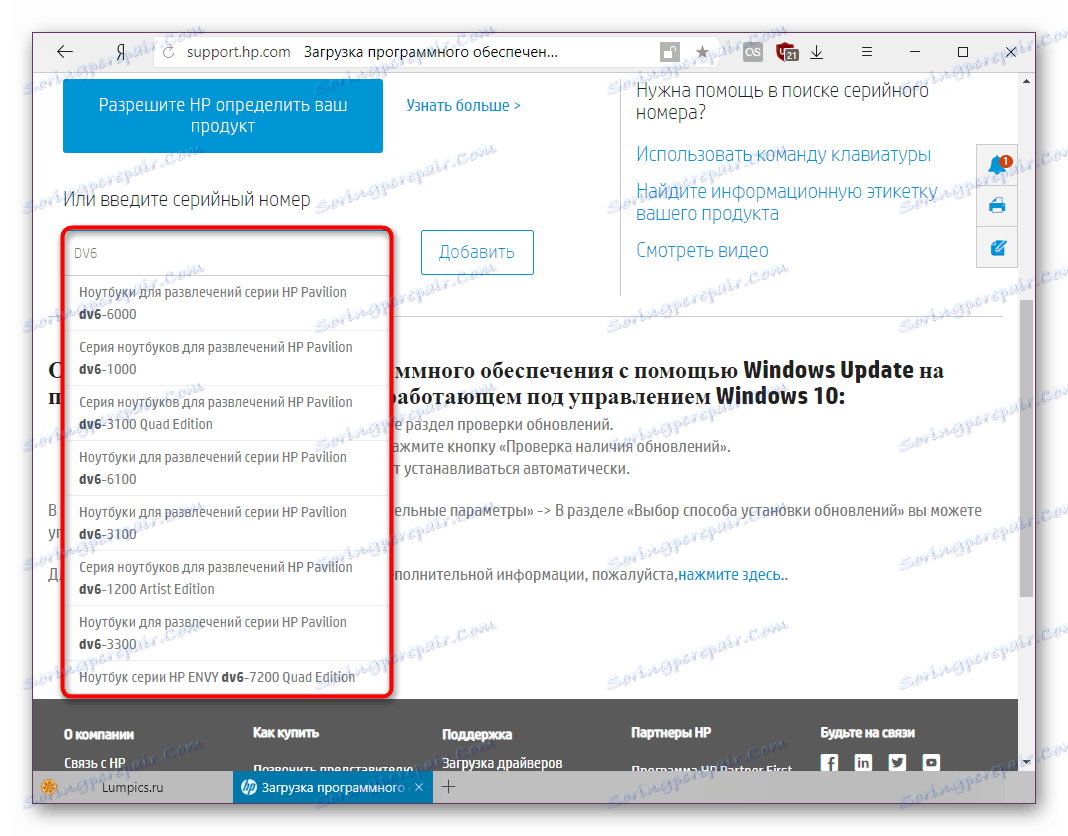Viewport: 1068px width, 836px height.
Task: Print the page using sidebar printer icon
Action: tap(996, 205)
